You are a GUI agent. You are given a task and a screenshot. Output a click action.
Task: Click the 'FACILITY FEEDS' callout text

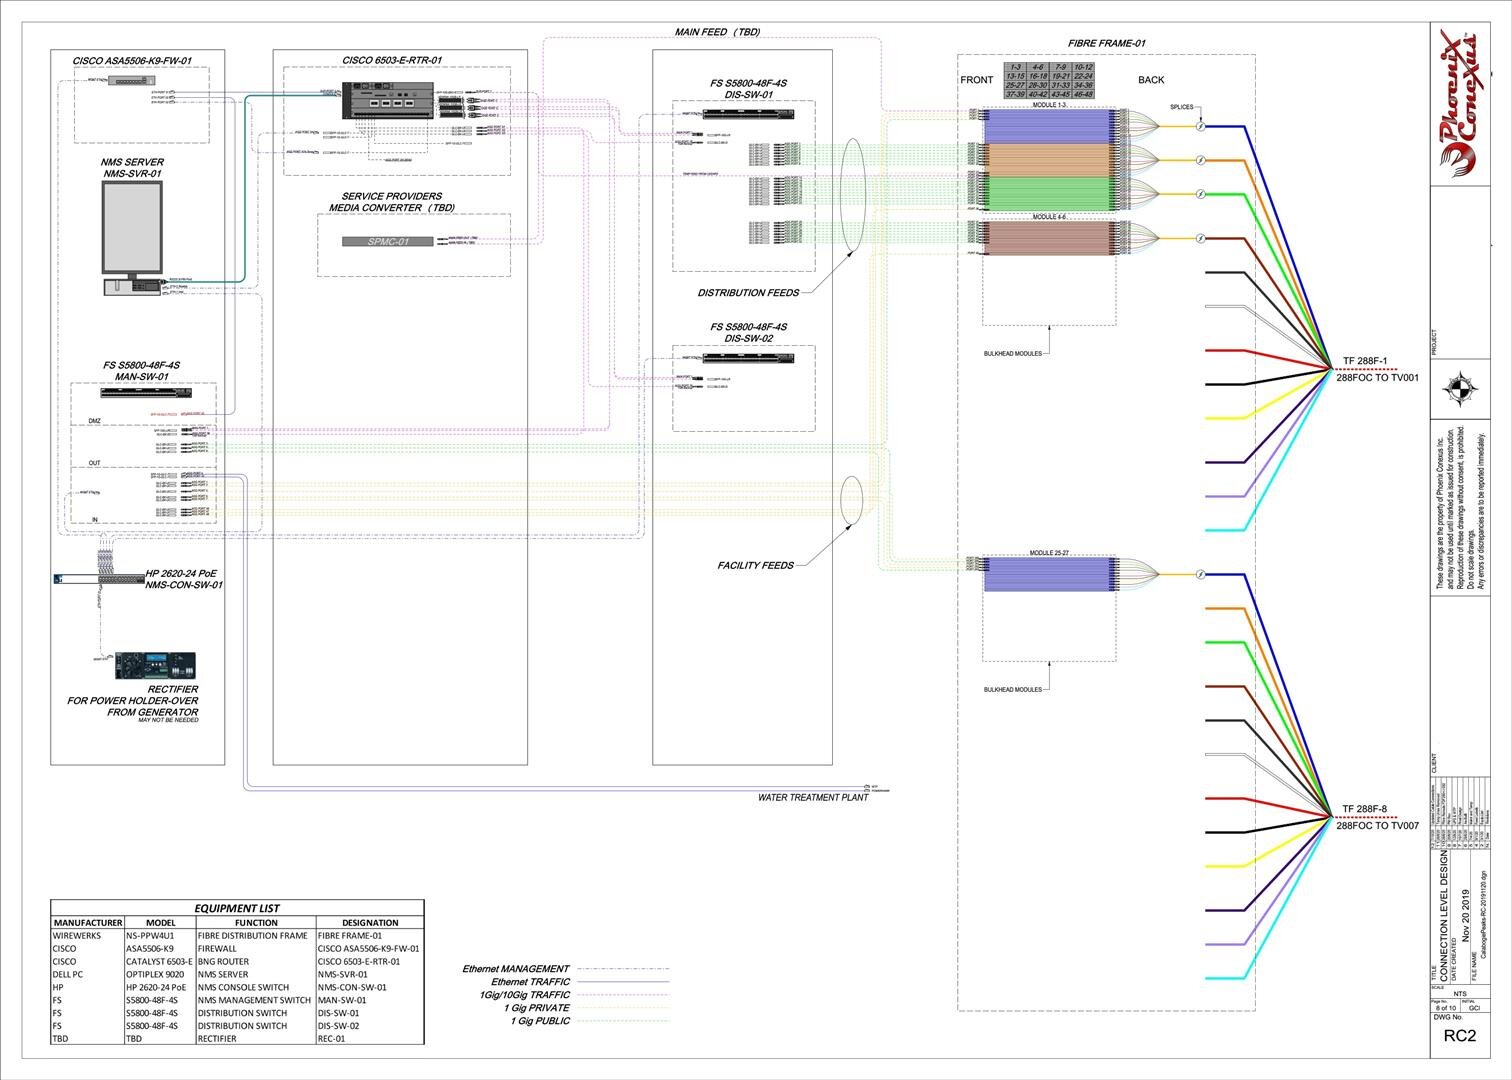point(755,565)
